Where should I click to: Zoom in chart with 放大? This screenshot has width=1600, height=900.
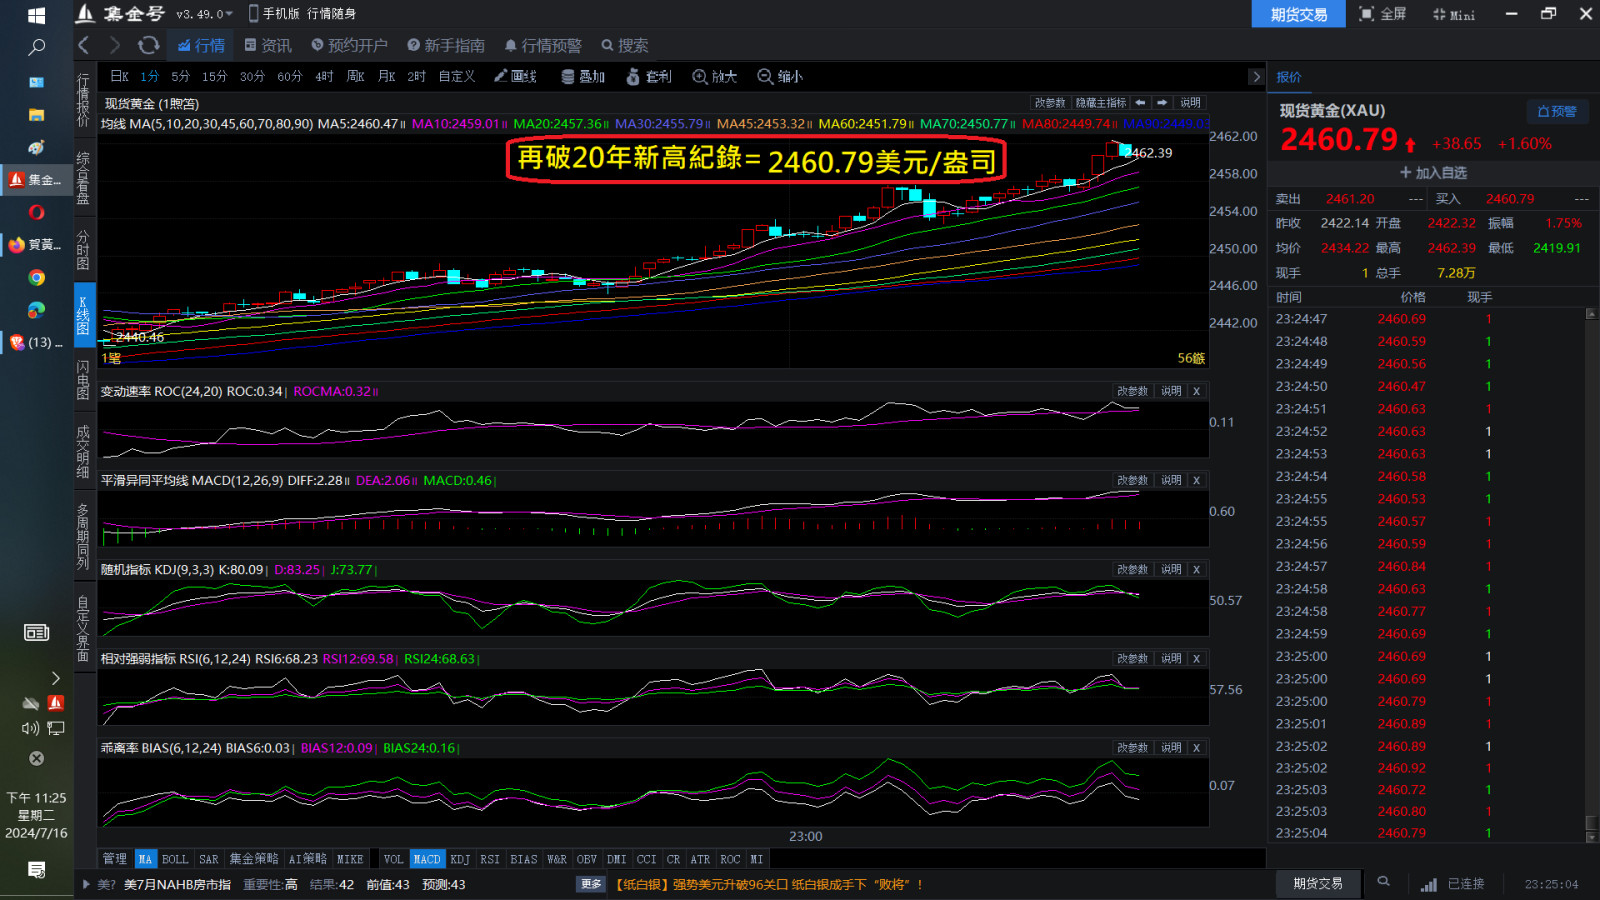(714, 76)
